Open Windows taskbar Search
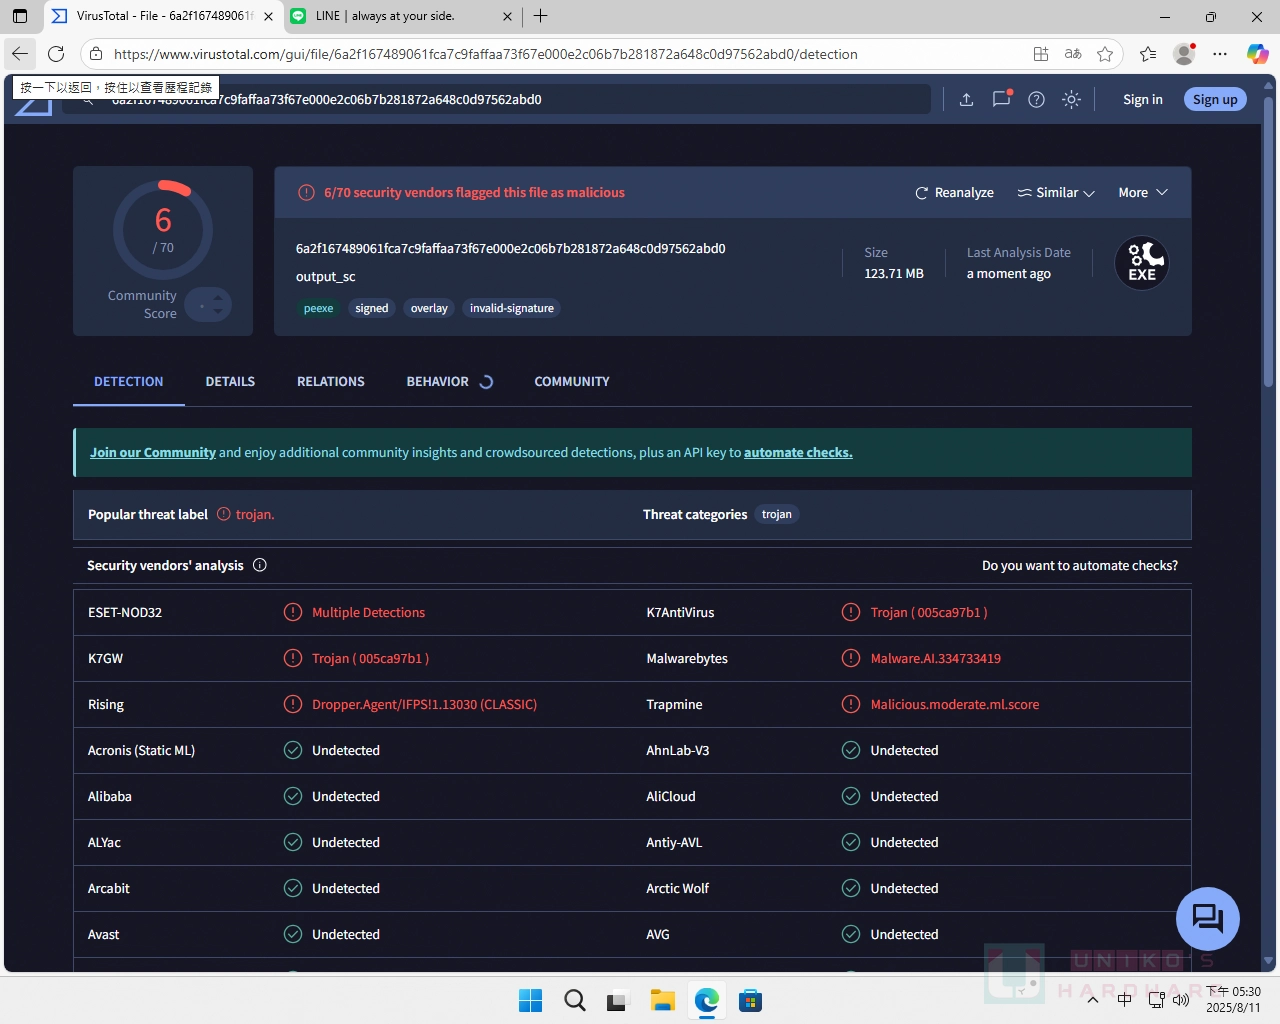Image resolution: width=1280 pixels, height=1024 pixels. tap(574, 1000)
